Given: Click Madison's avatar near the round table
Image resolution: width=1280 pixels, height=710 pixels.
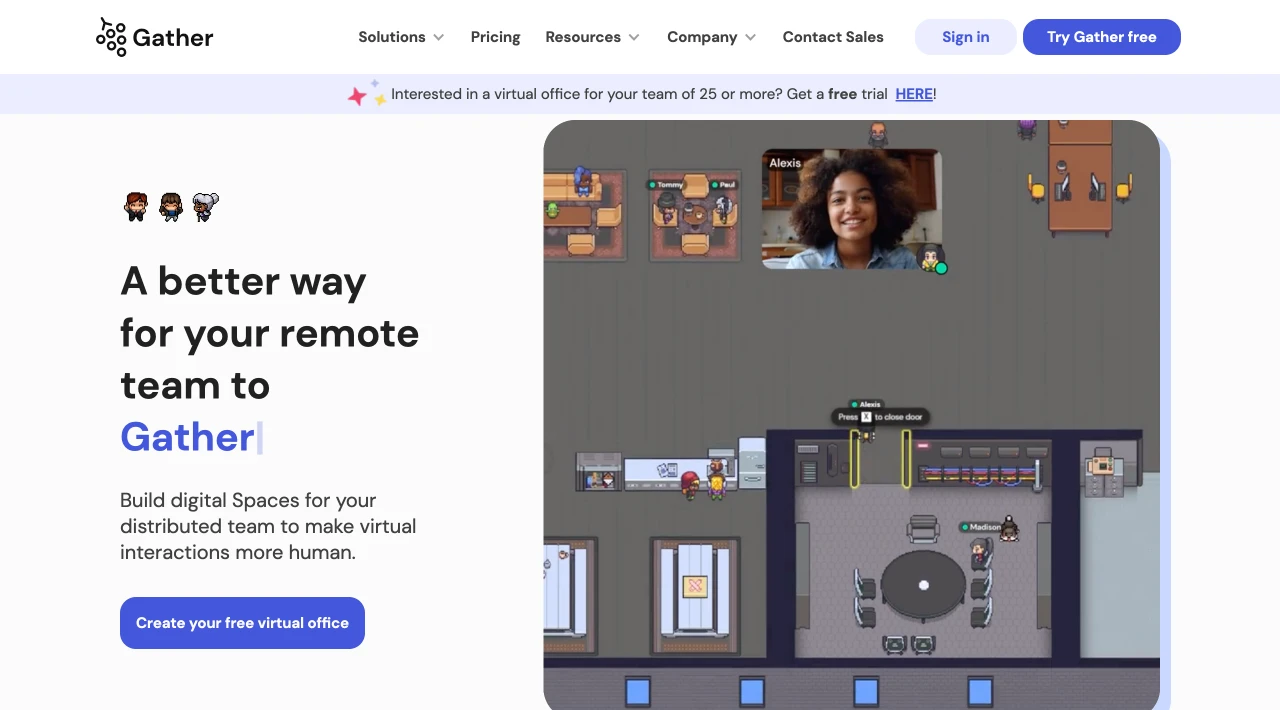Looking at the screenshot, I should point(1009,528).
